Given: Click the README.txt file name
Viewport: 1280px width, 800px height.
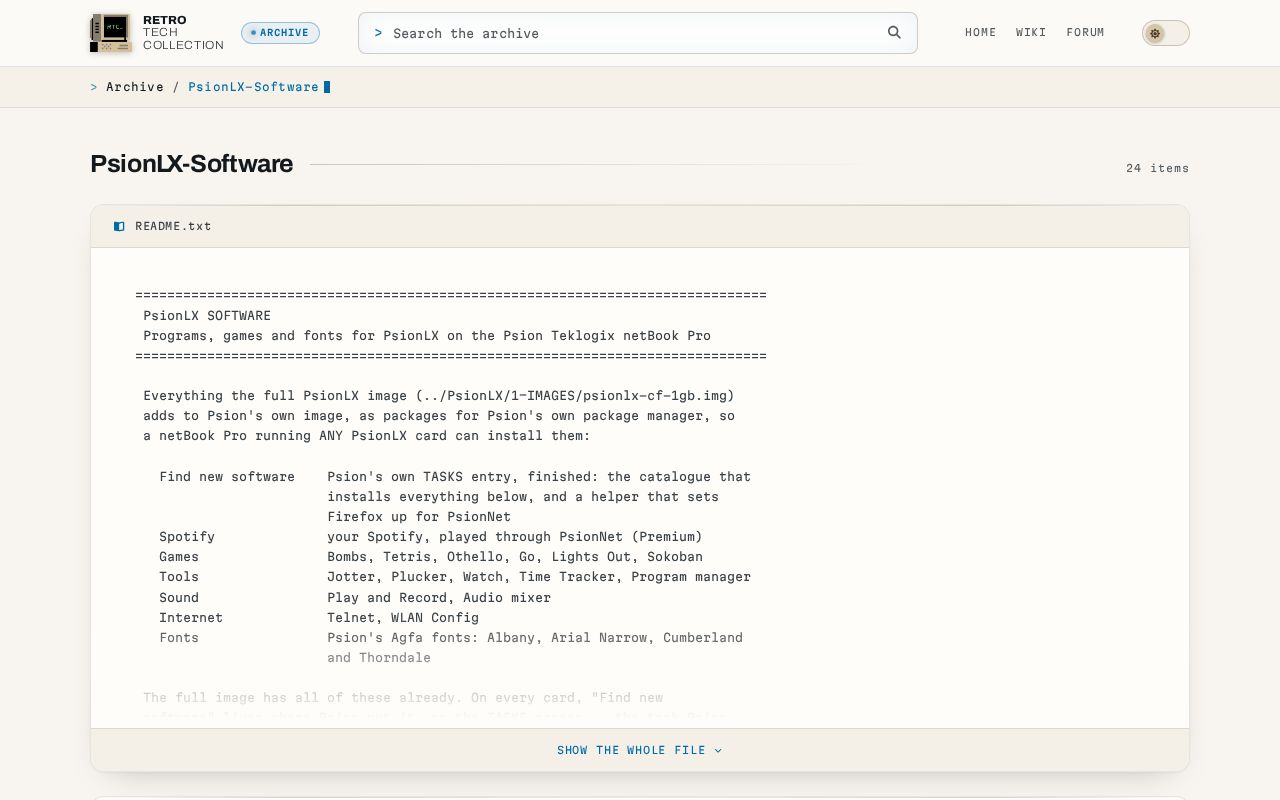Looking at the screenshot, I should [173, 226].
